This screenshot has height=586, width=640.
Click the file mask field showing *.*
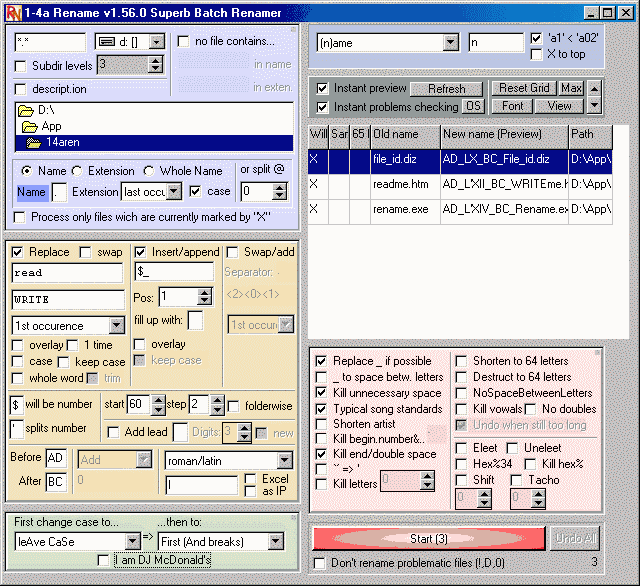coord(50,42)
